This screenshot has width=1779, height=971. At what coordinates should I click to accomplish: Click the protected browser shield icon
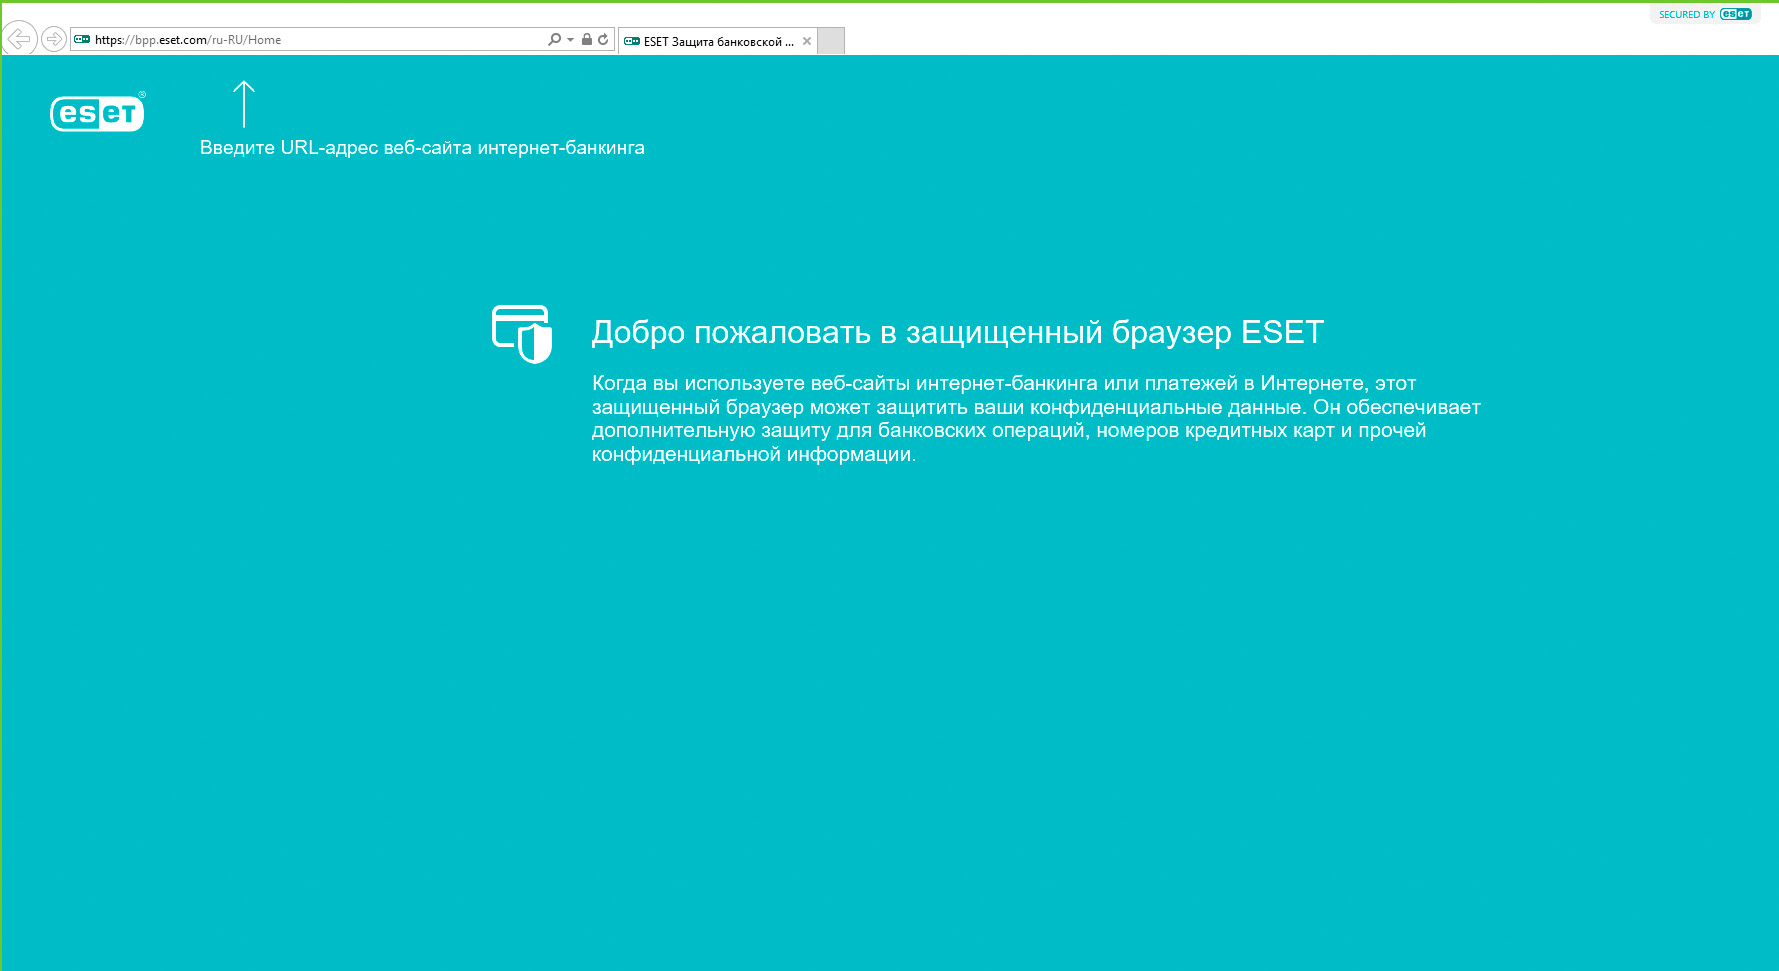(x=522, y=334)
